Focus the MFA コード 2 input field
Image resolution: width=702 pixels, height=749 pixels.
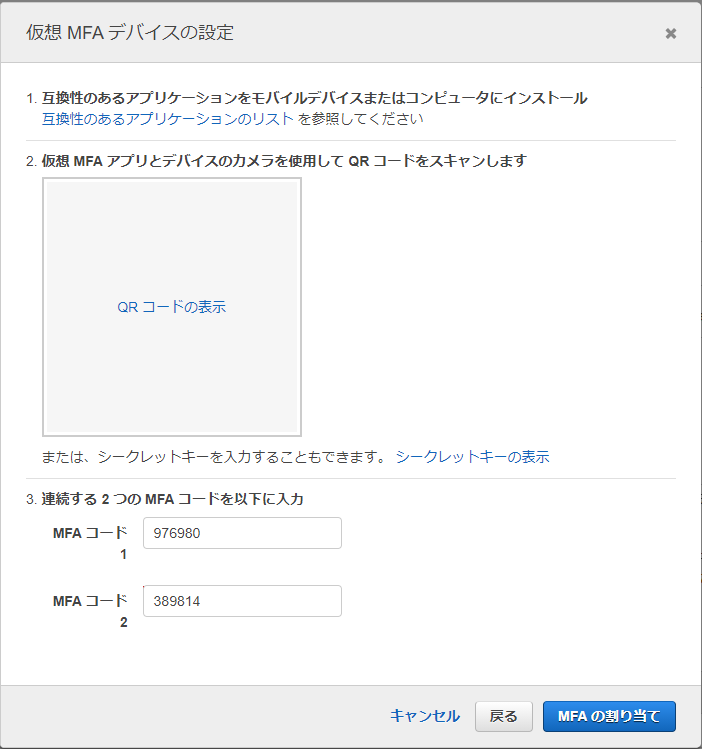pyautogui.click(x=242, y=601)
